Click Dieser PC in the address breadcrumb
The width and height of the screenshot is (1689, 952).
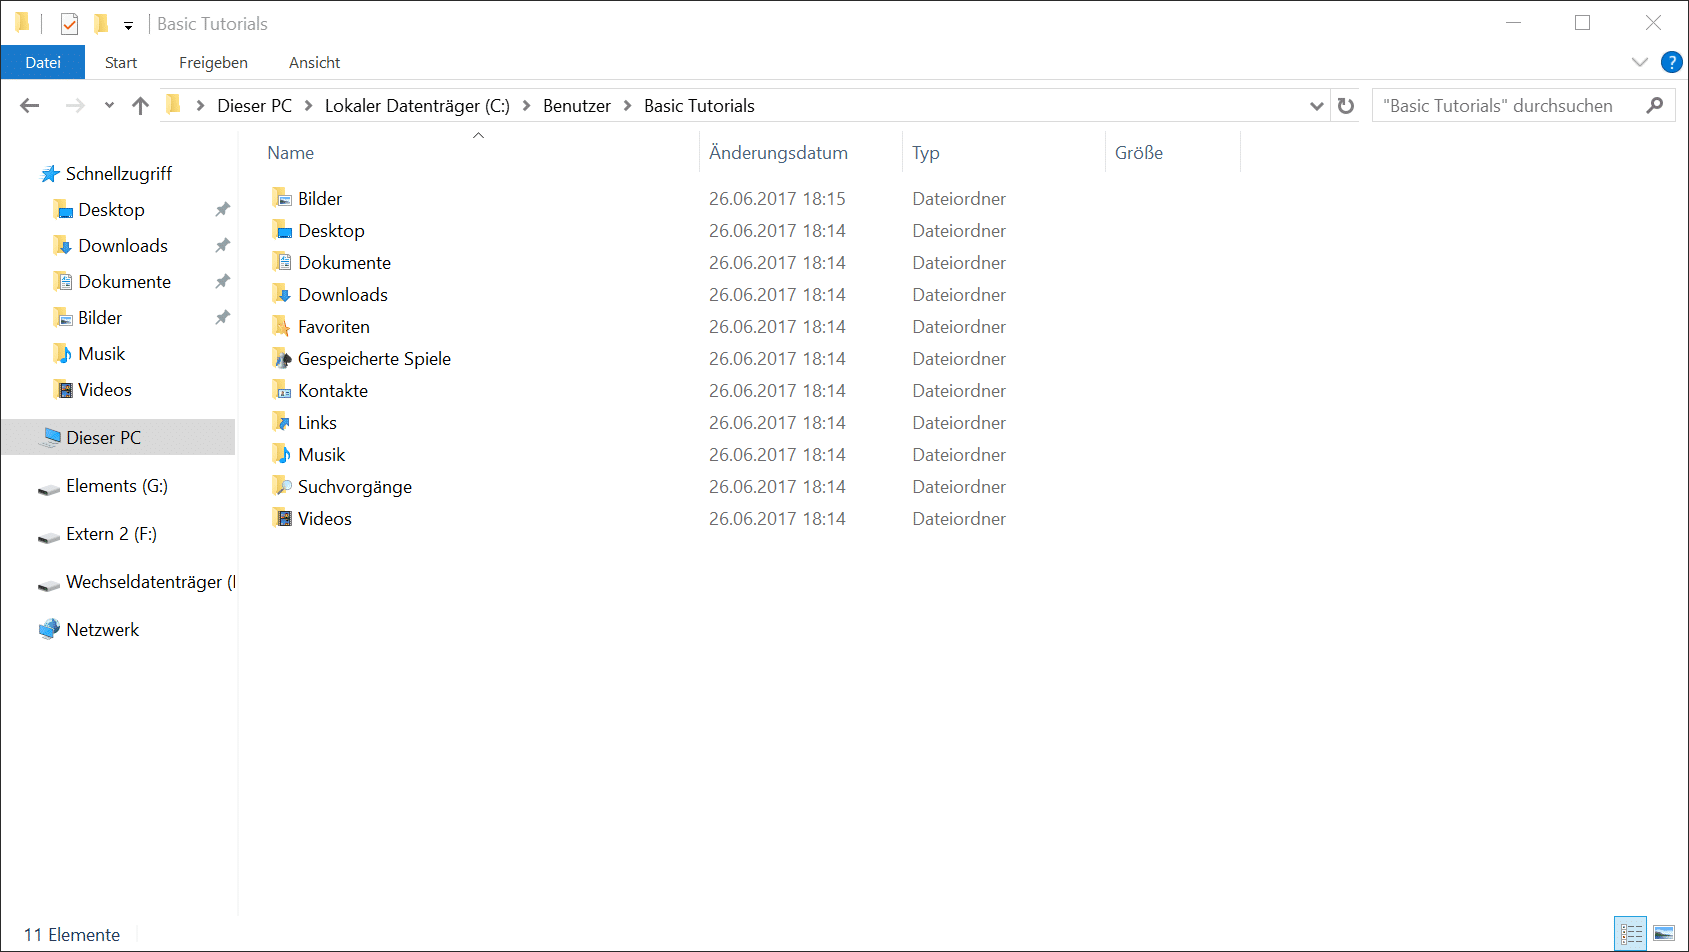[255, 106]
